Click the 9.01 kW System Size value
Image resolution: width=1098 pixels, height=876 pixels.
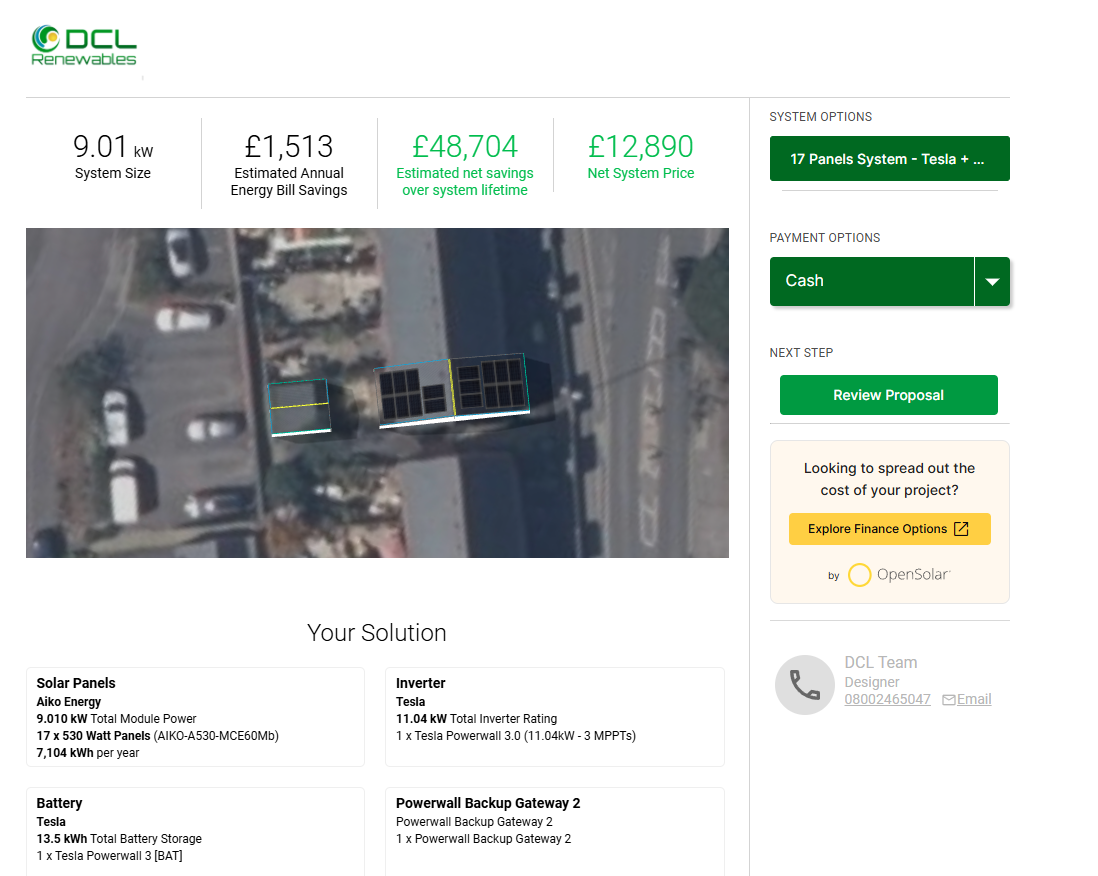[113, 147]
